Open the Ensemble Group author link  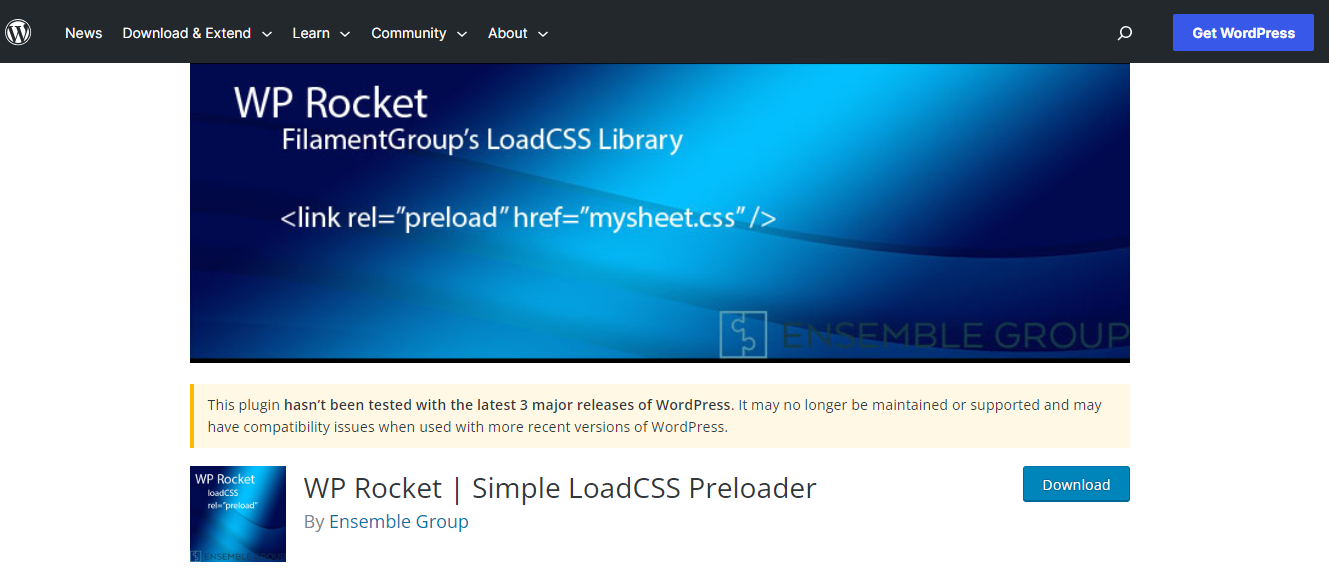tap(398, 521)
